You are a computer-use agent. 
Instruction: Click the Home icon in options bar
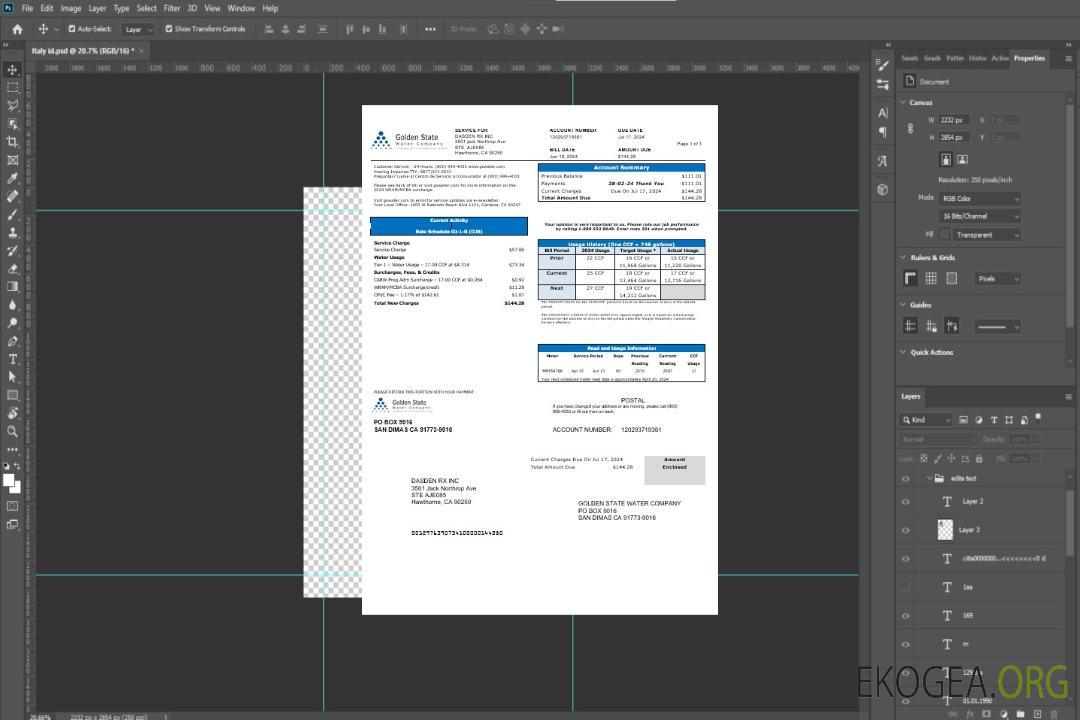coord(17,29)
